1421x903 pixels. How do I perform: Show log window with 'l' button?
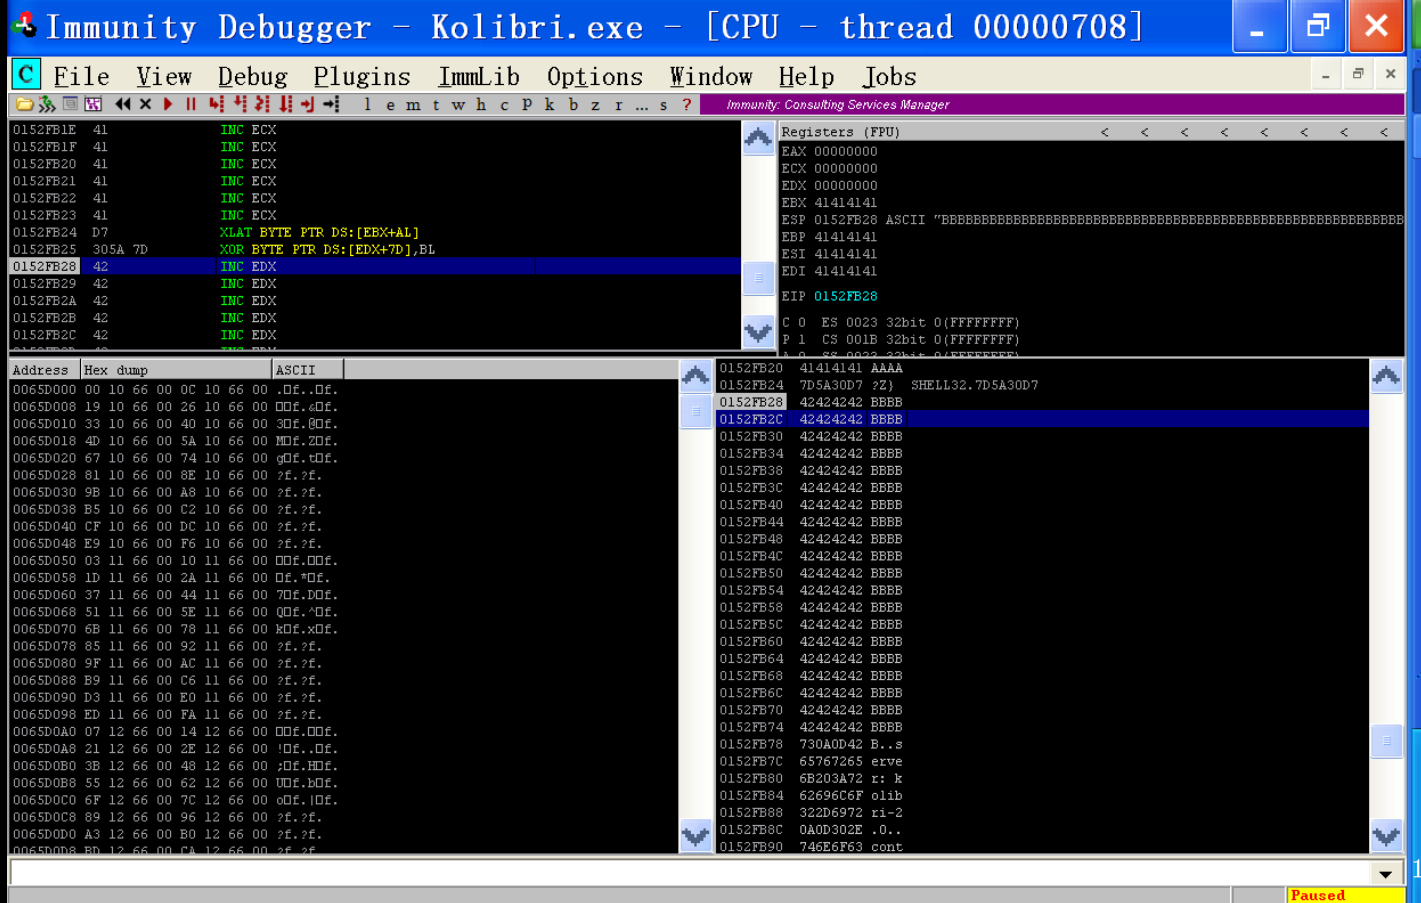coord(367,104)
